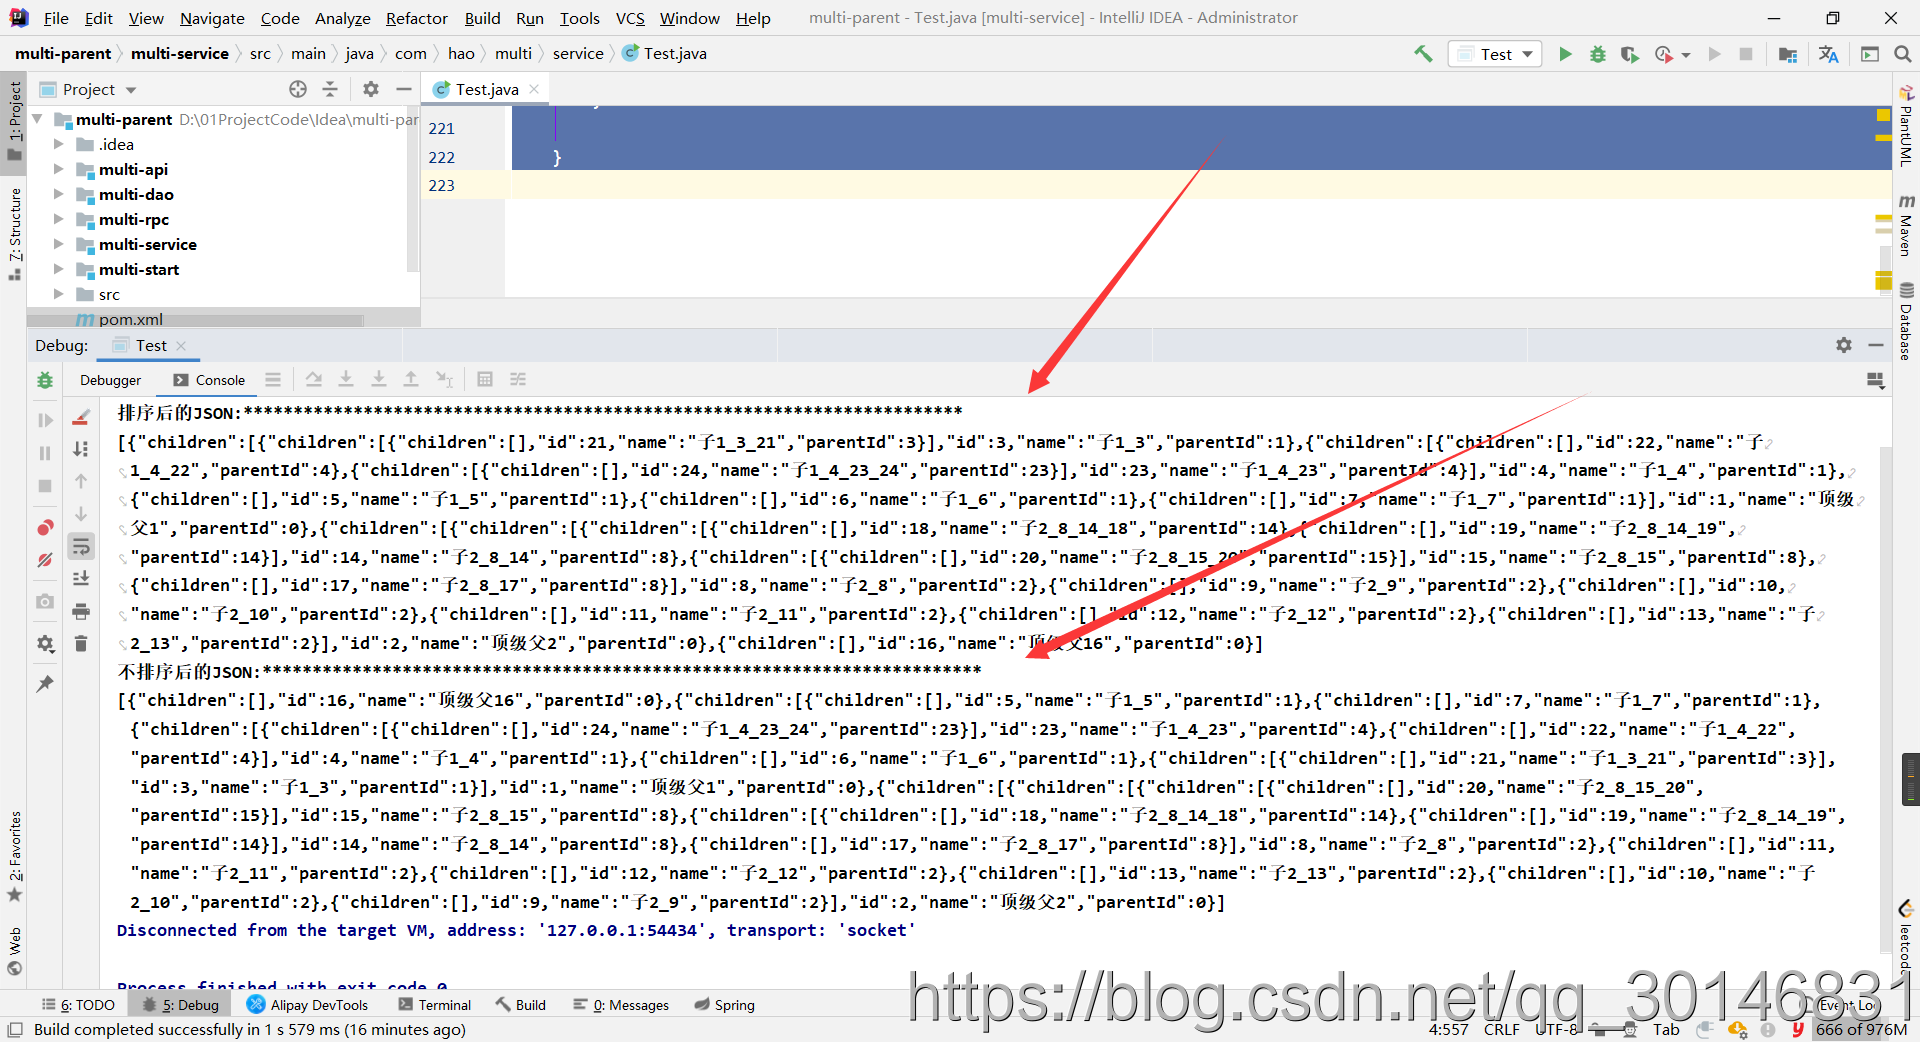Click the console edit highlighter icon
This screenshot has height=1042, width=1920.
tap(81, 417)
